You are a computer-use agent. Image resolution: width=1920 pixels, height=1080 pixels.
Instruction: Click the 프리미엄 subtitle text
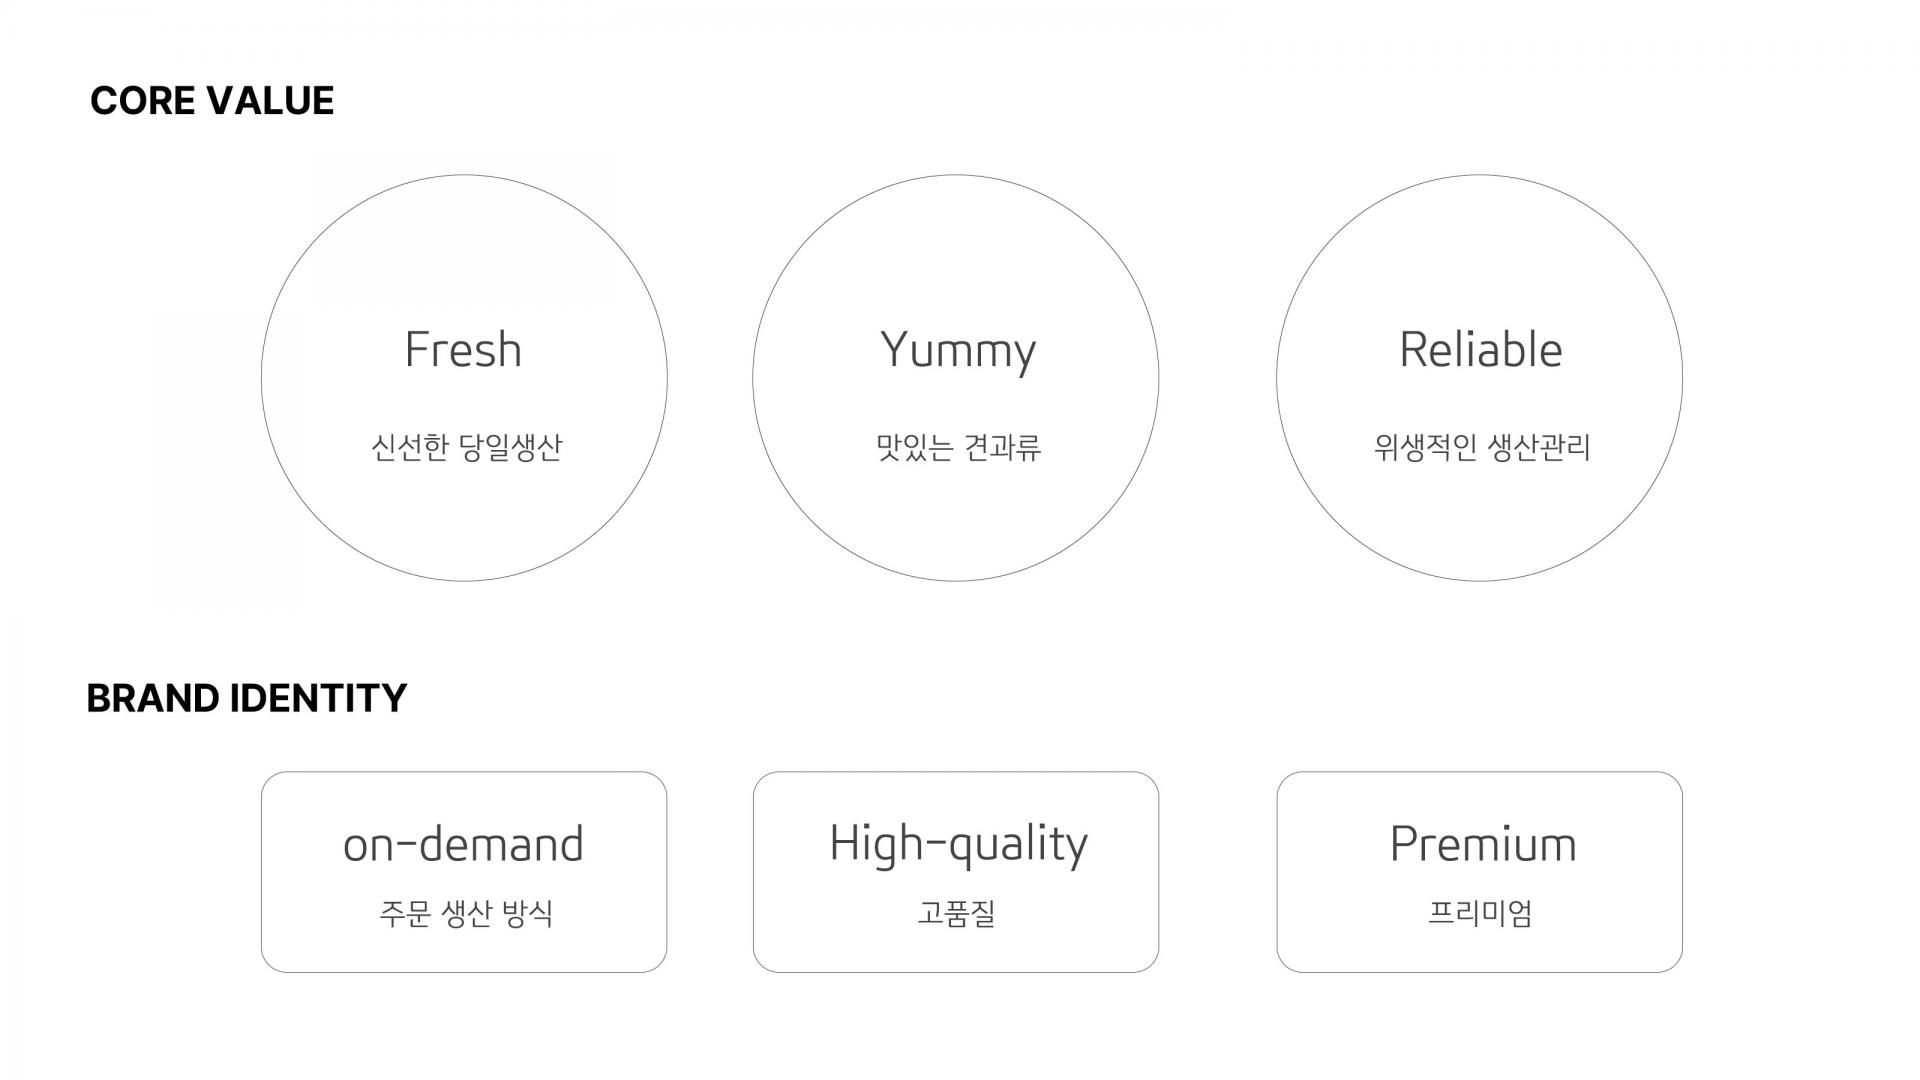1480,913
